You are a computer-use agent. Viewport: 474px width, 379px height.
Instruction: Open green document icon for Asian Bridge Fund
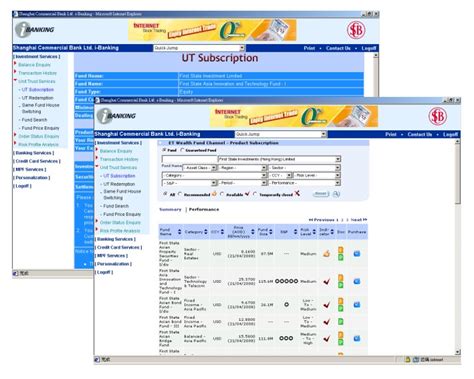[x=341, y=342]
